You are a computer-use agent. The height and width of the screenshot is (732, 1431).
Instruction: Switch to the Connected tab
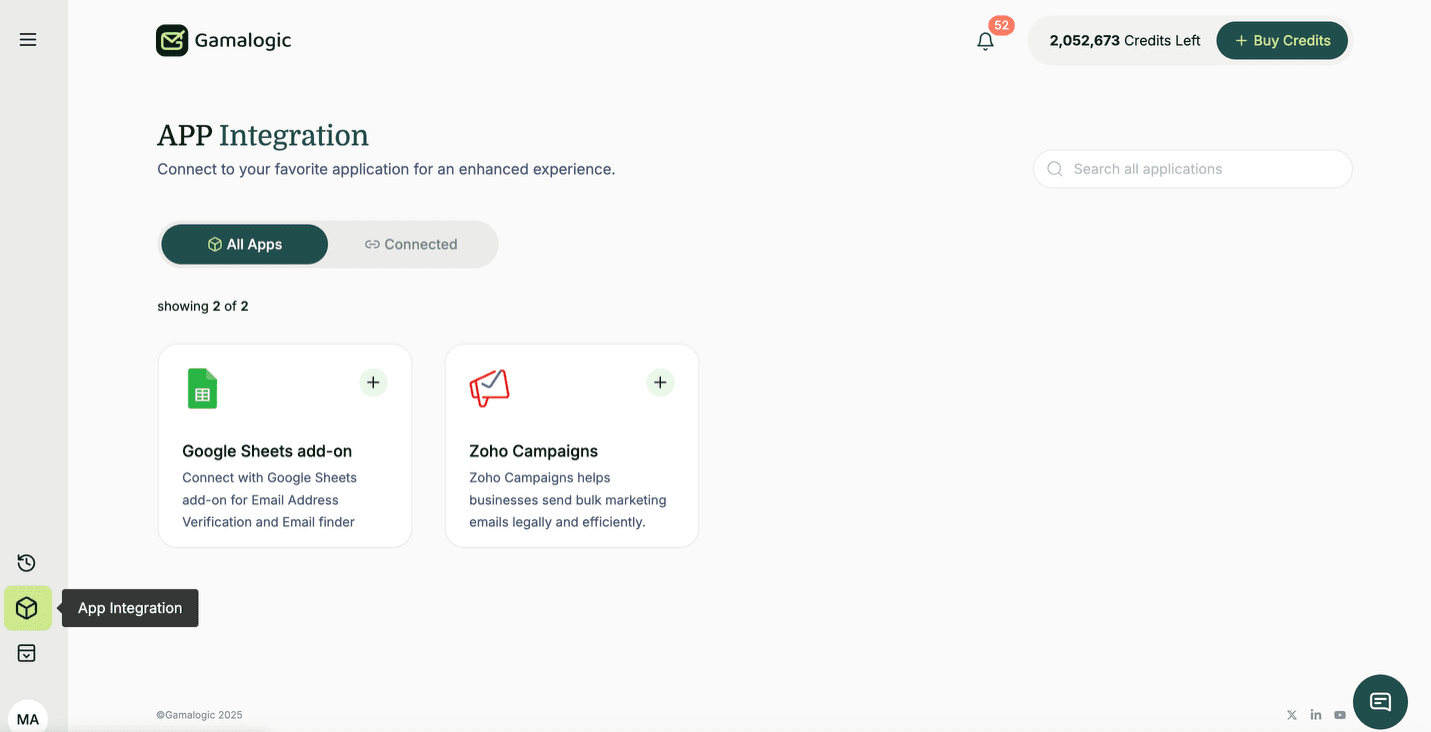coord(411,244)
